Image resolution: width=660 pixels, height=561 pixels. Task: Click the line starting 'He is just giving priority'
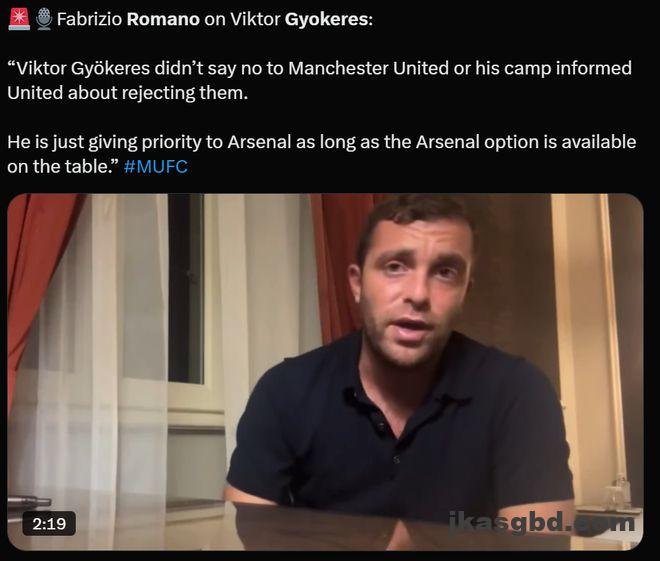tap(322, 142)
